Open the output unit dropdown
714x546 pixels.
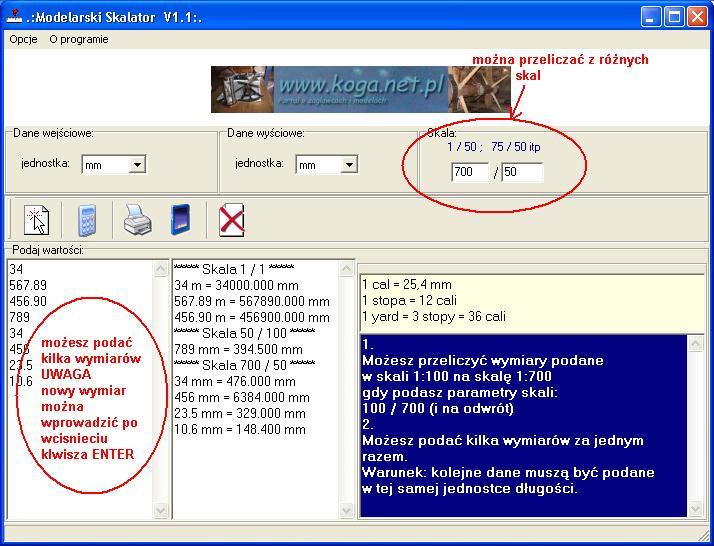coord(350,165)
